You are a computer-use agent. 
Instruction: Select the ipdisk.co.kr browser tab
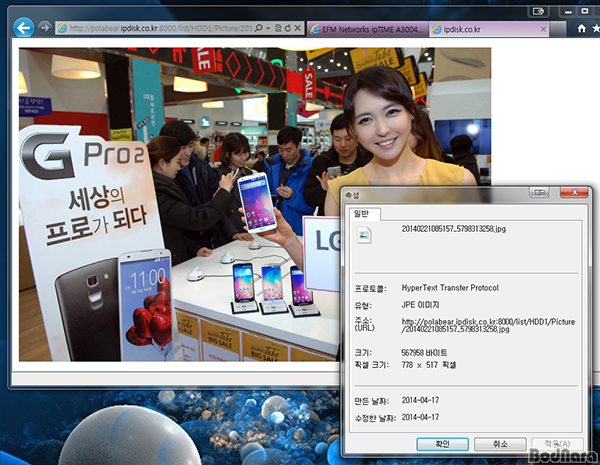click(489, 29)
